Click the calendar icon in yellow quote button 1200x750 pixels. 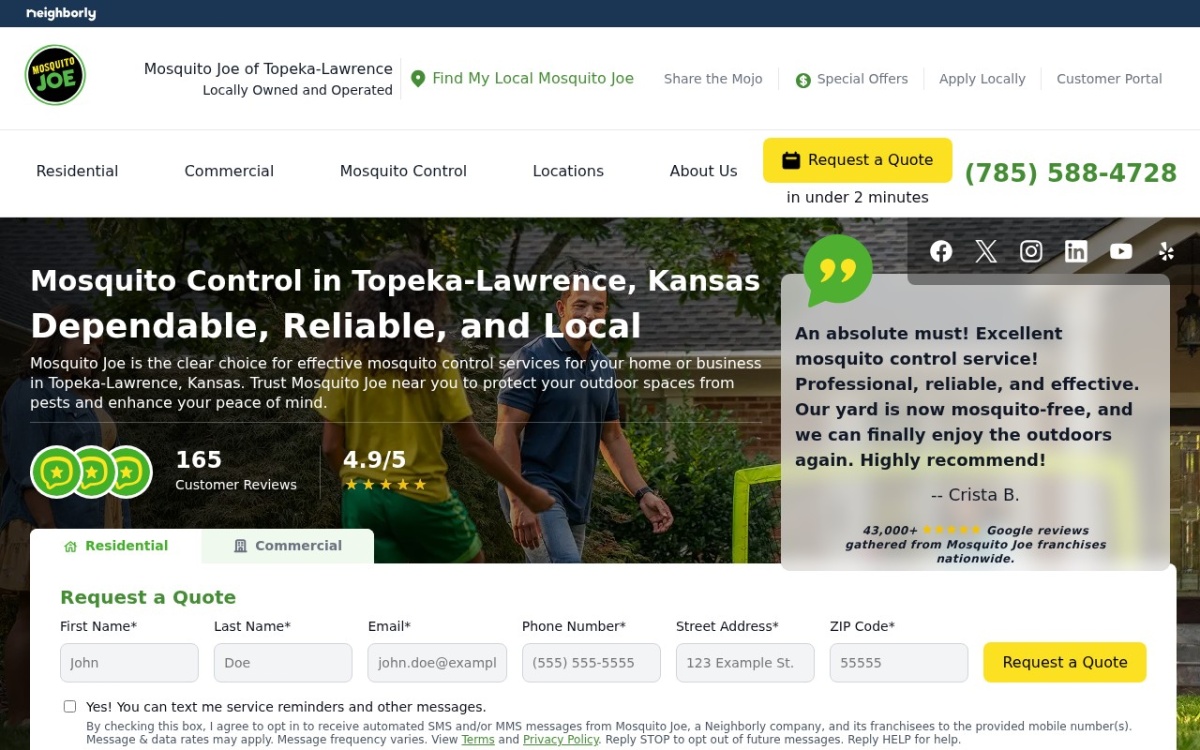pos(791,160)
